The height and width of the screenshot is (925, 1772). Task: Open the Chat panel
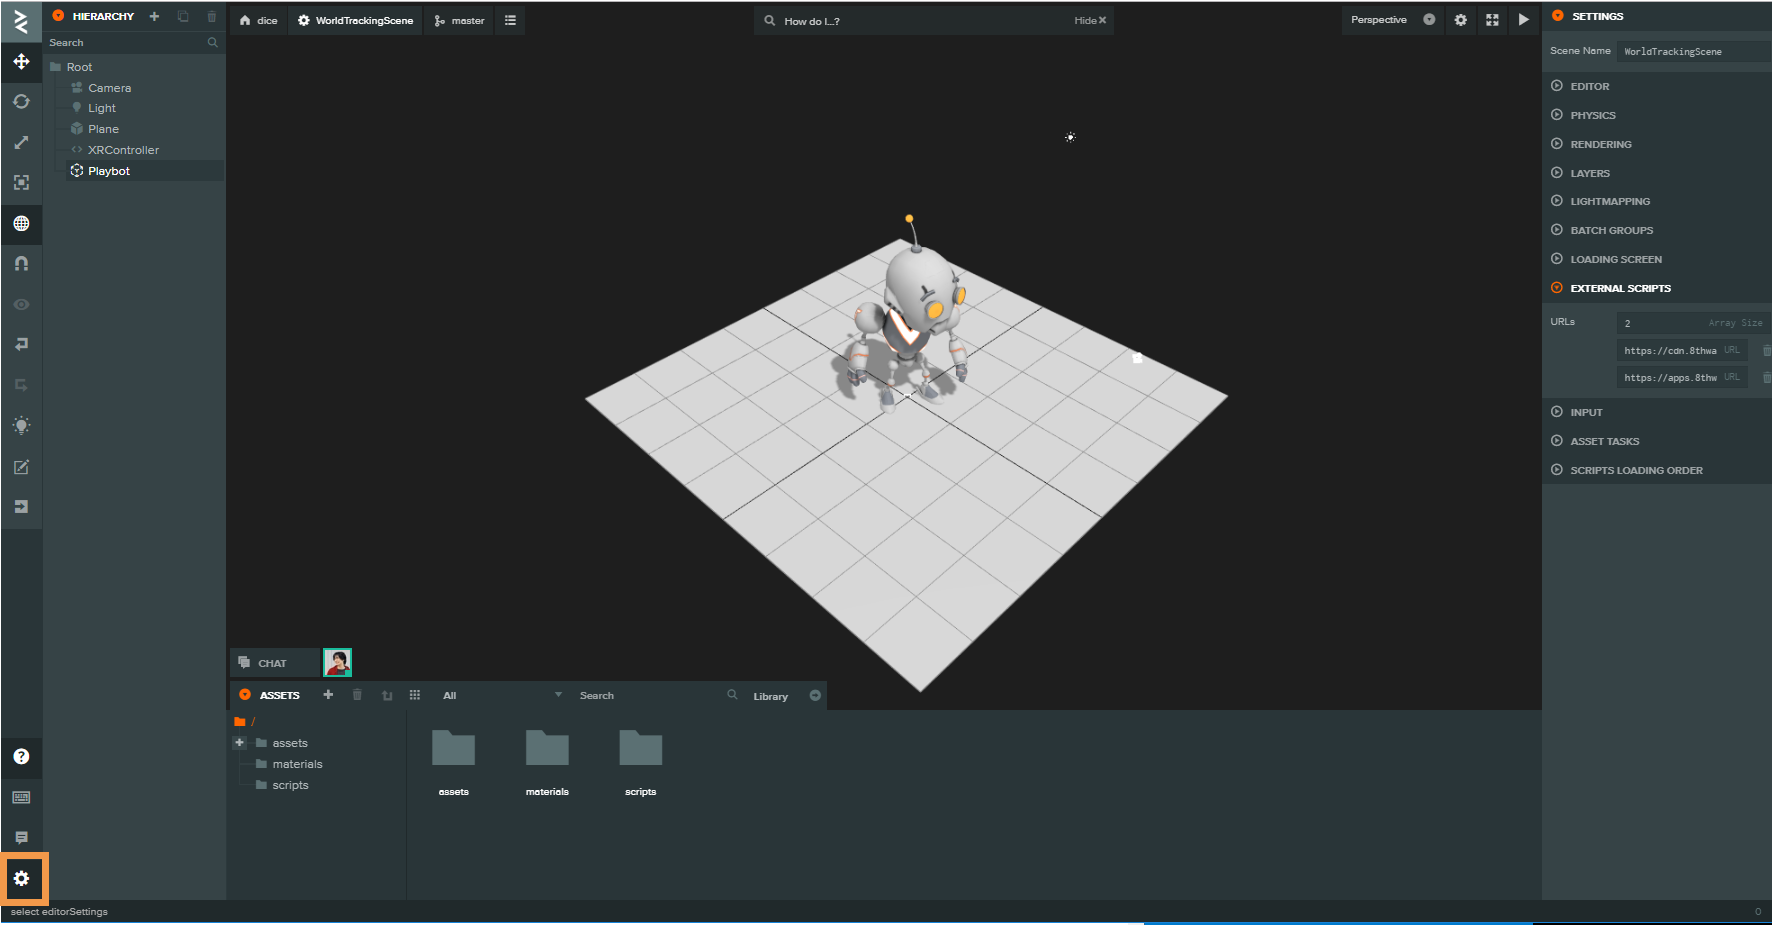click(272, 662)
